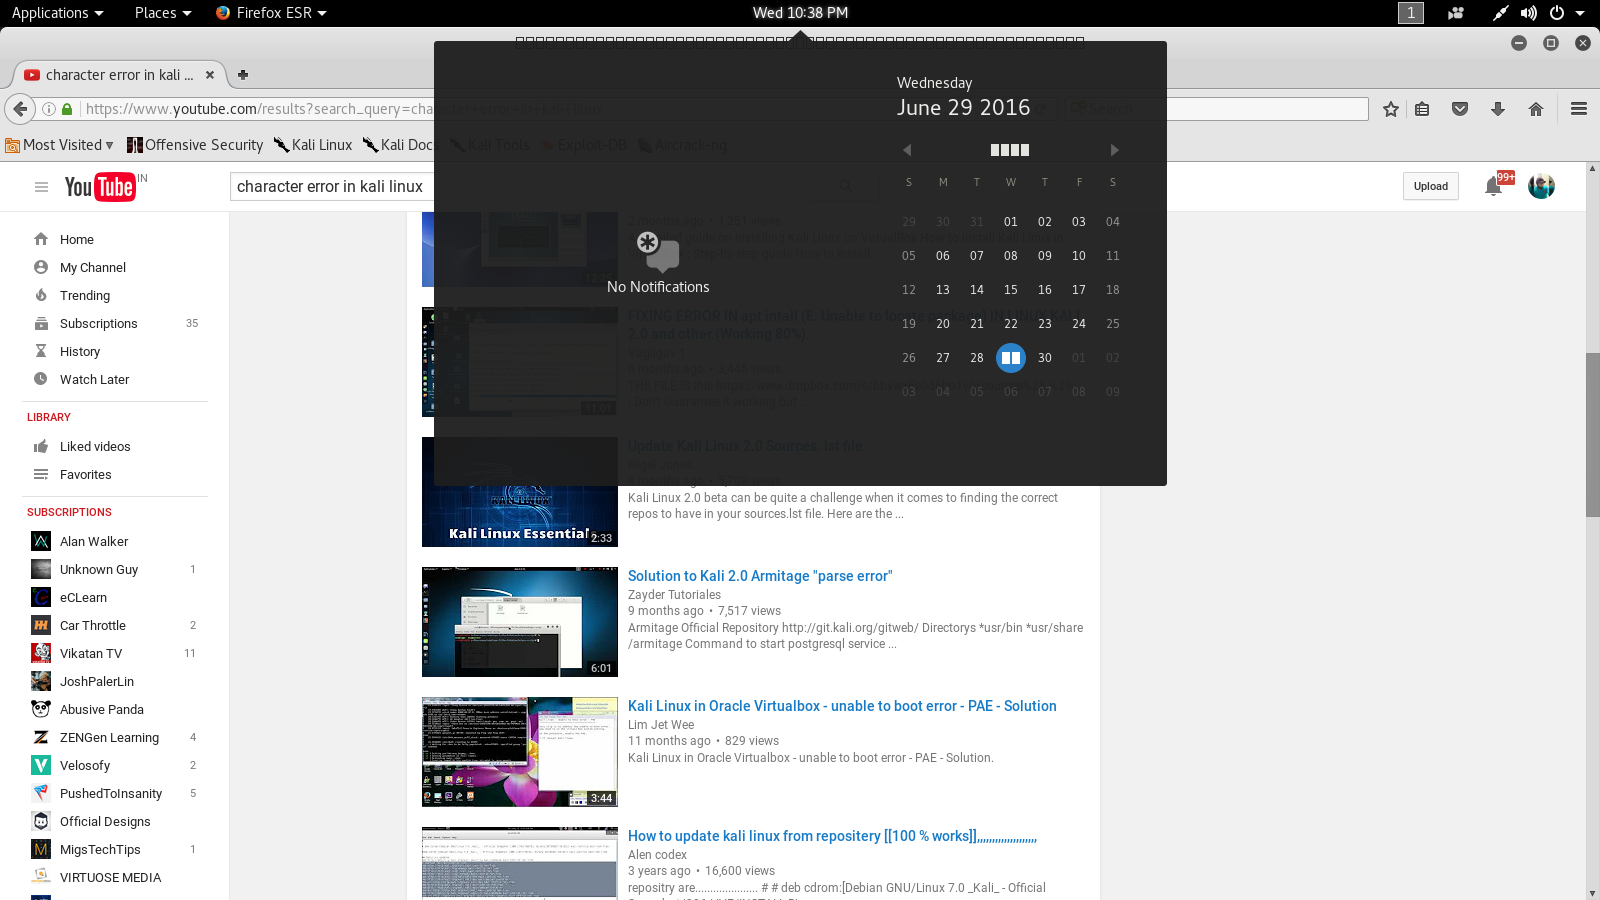Show site information for youtube.com
This screenshot has width=1600, height=900.
(48, 109)
